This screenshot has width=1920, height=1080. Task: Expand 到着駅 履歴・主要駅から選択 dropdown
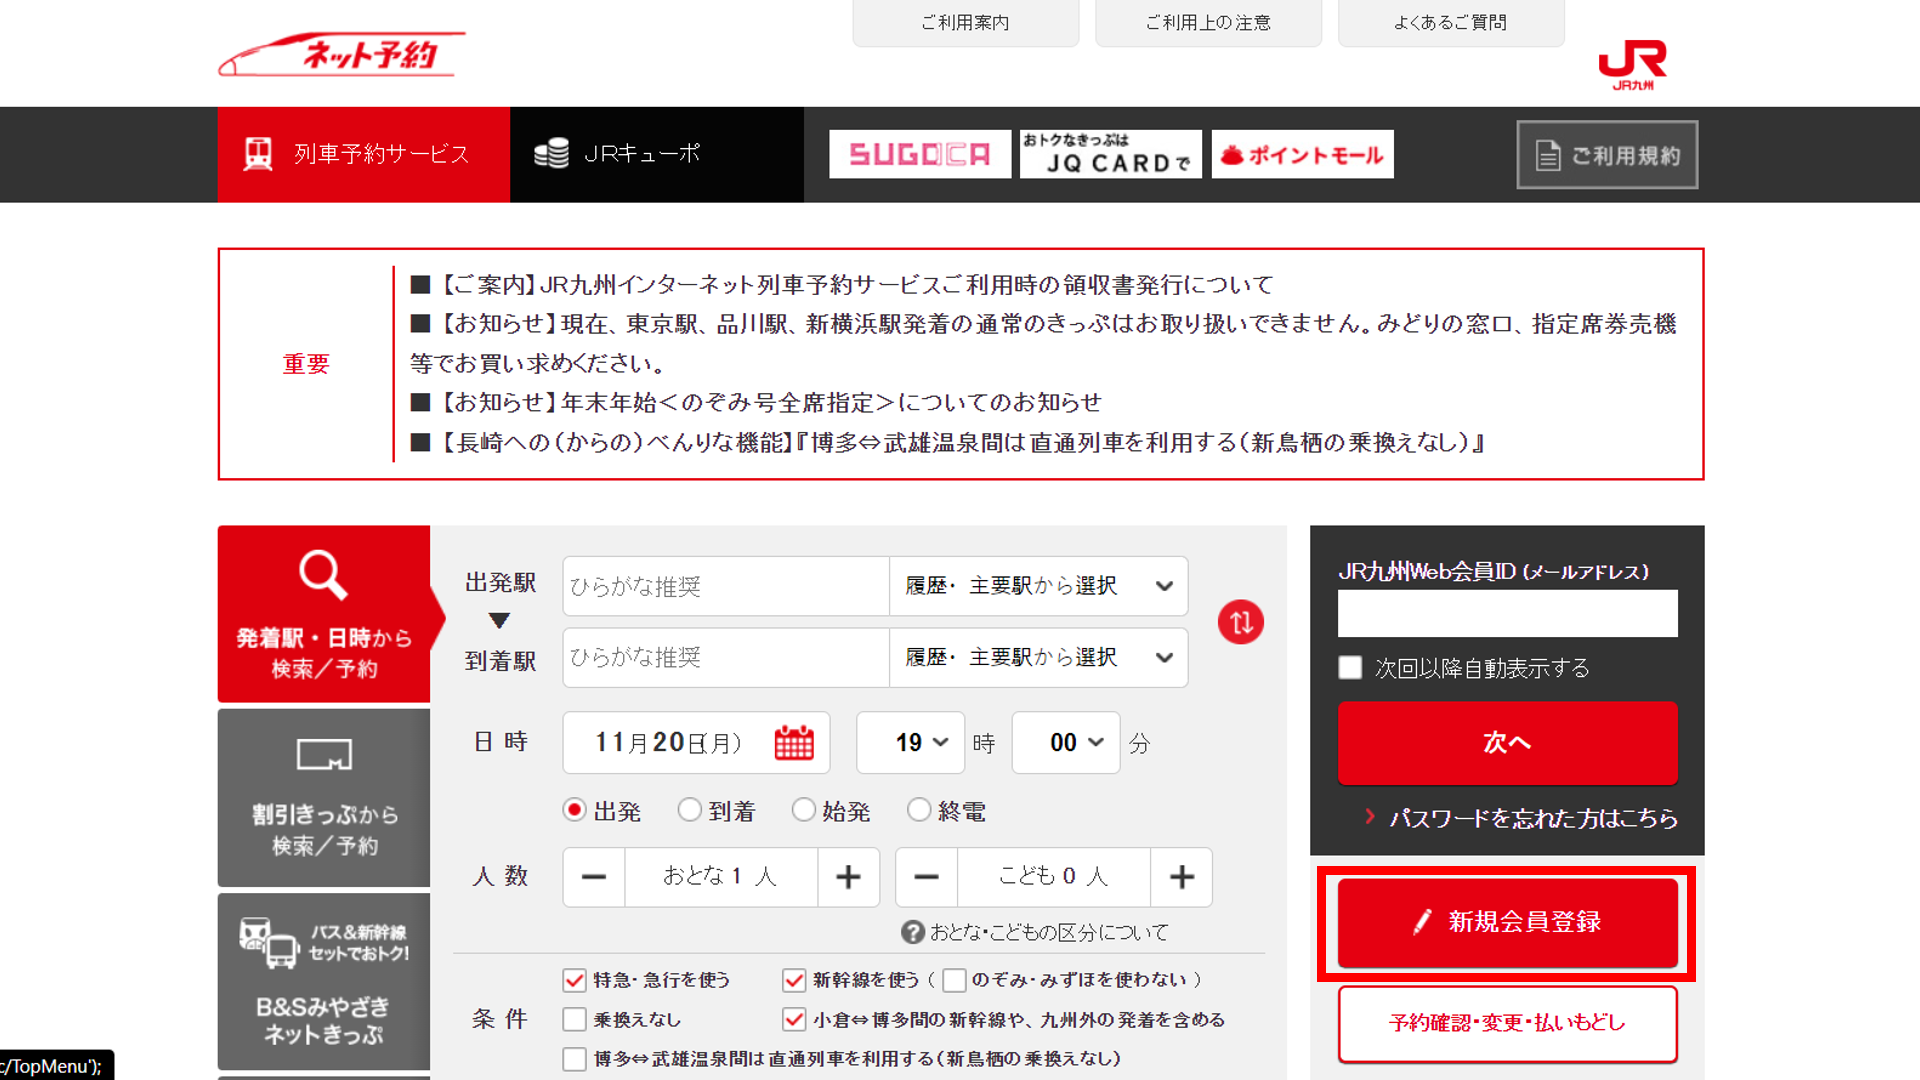point(1038,658)
